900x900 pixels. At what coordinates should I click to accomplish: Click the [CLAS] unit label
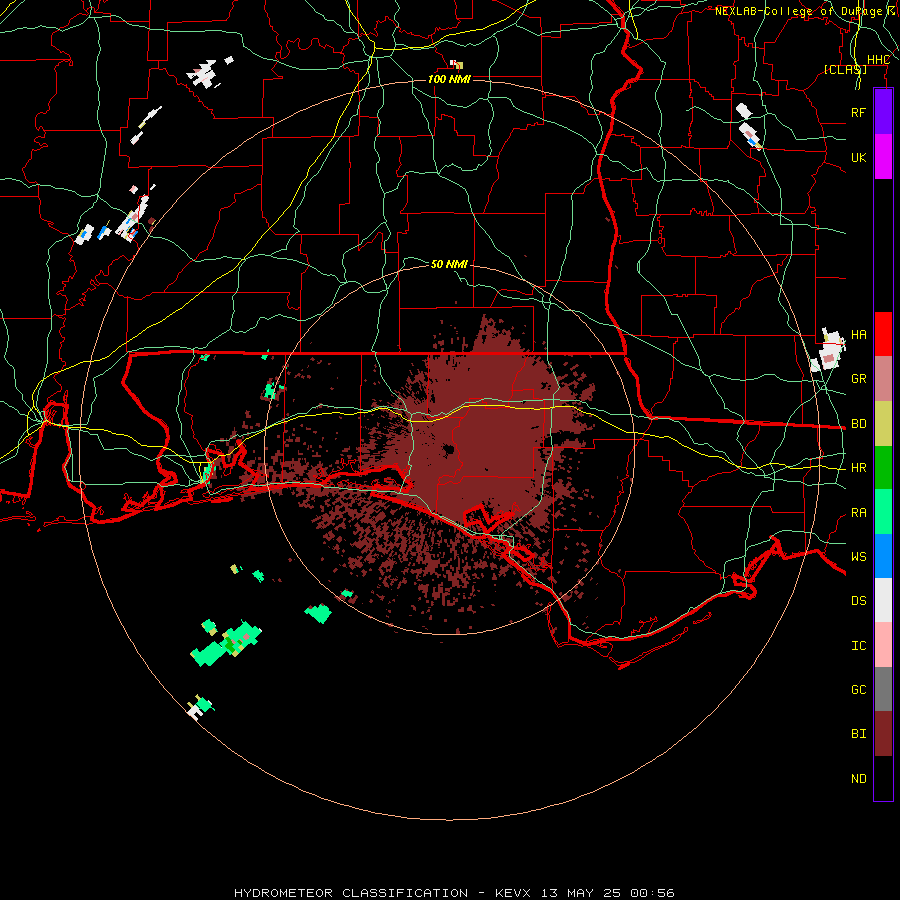(845, 69)
